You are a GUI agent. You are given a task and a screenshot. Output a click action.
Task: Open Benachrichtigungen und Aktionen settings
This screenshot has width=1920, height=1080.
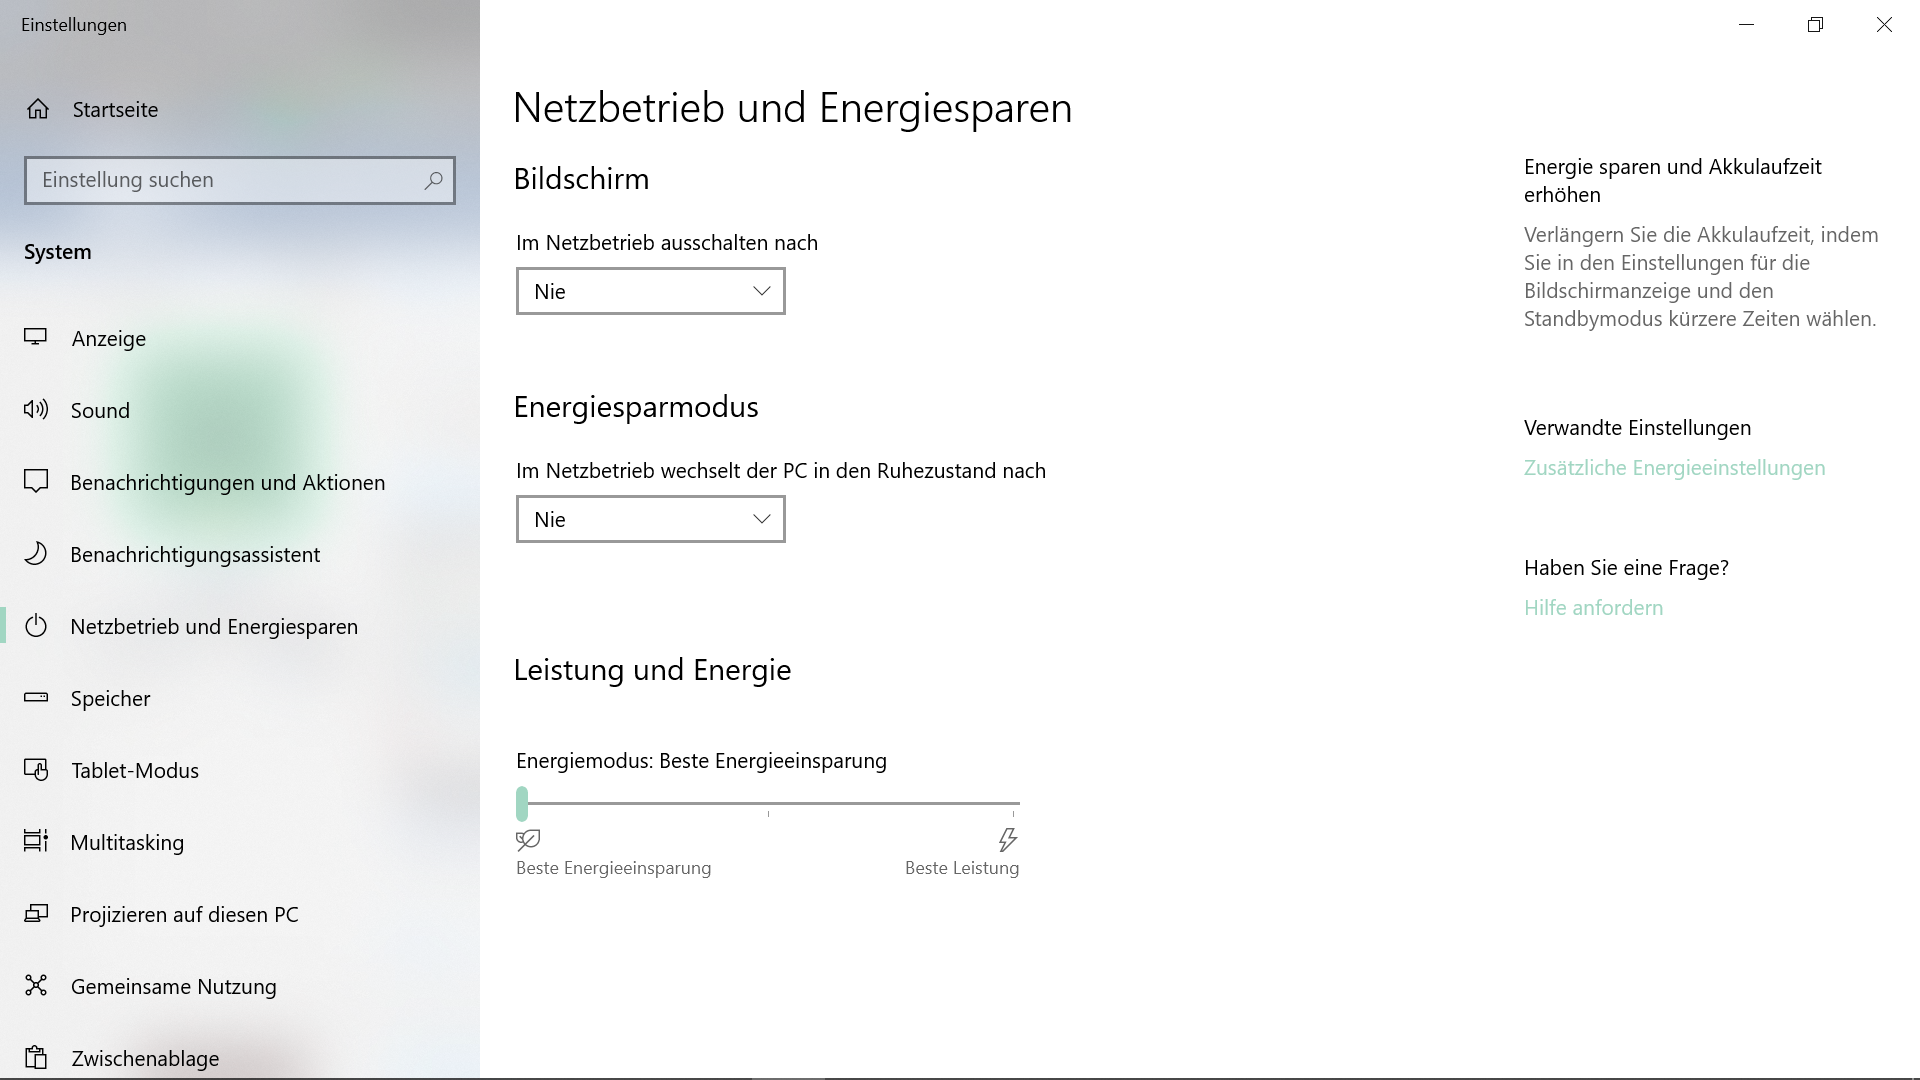point(227,482)
